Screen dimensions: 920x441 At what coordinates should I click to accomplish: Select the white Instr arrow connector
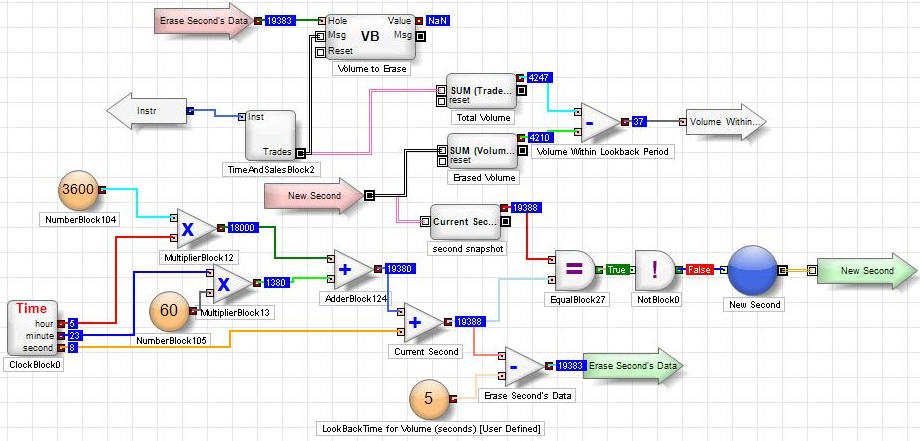pyautogui.click(x=146, y=110)
